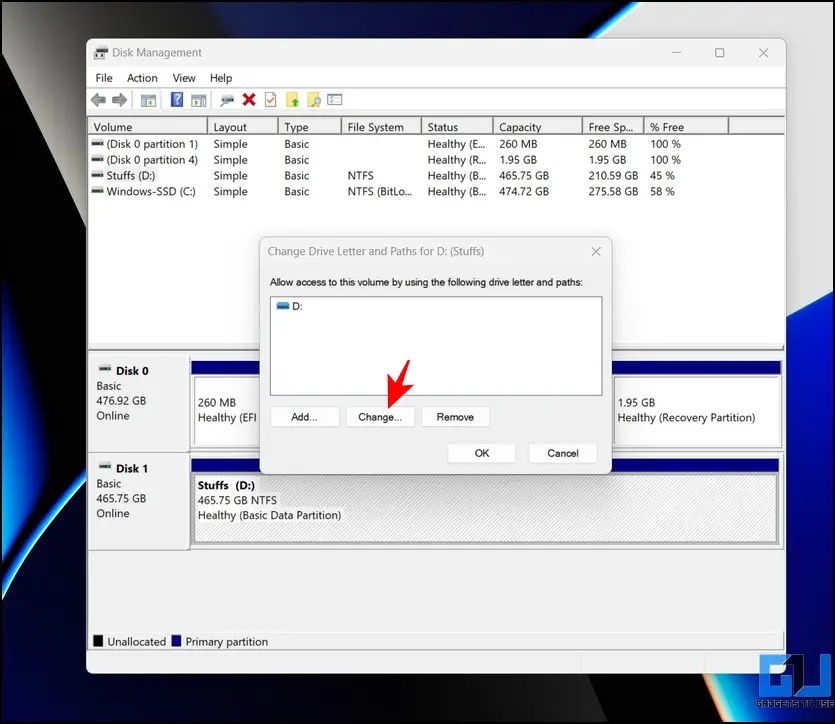Click the show/hide action pane toolbar icon
This screenshot has height=724, width=835.
click(199, 100)
